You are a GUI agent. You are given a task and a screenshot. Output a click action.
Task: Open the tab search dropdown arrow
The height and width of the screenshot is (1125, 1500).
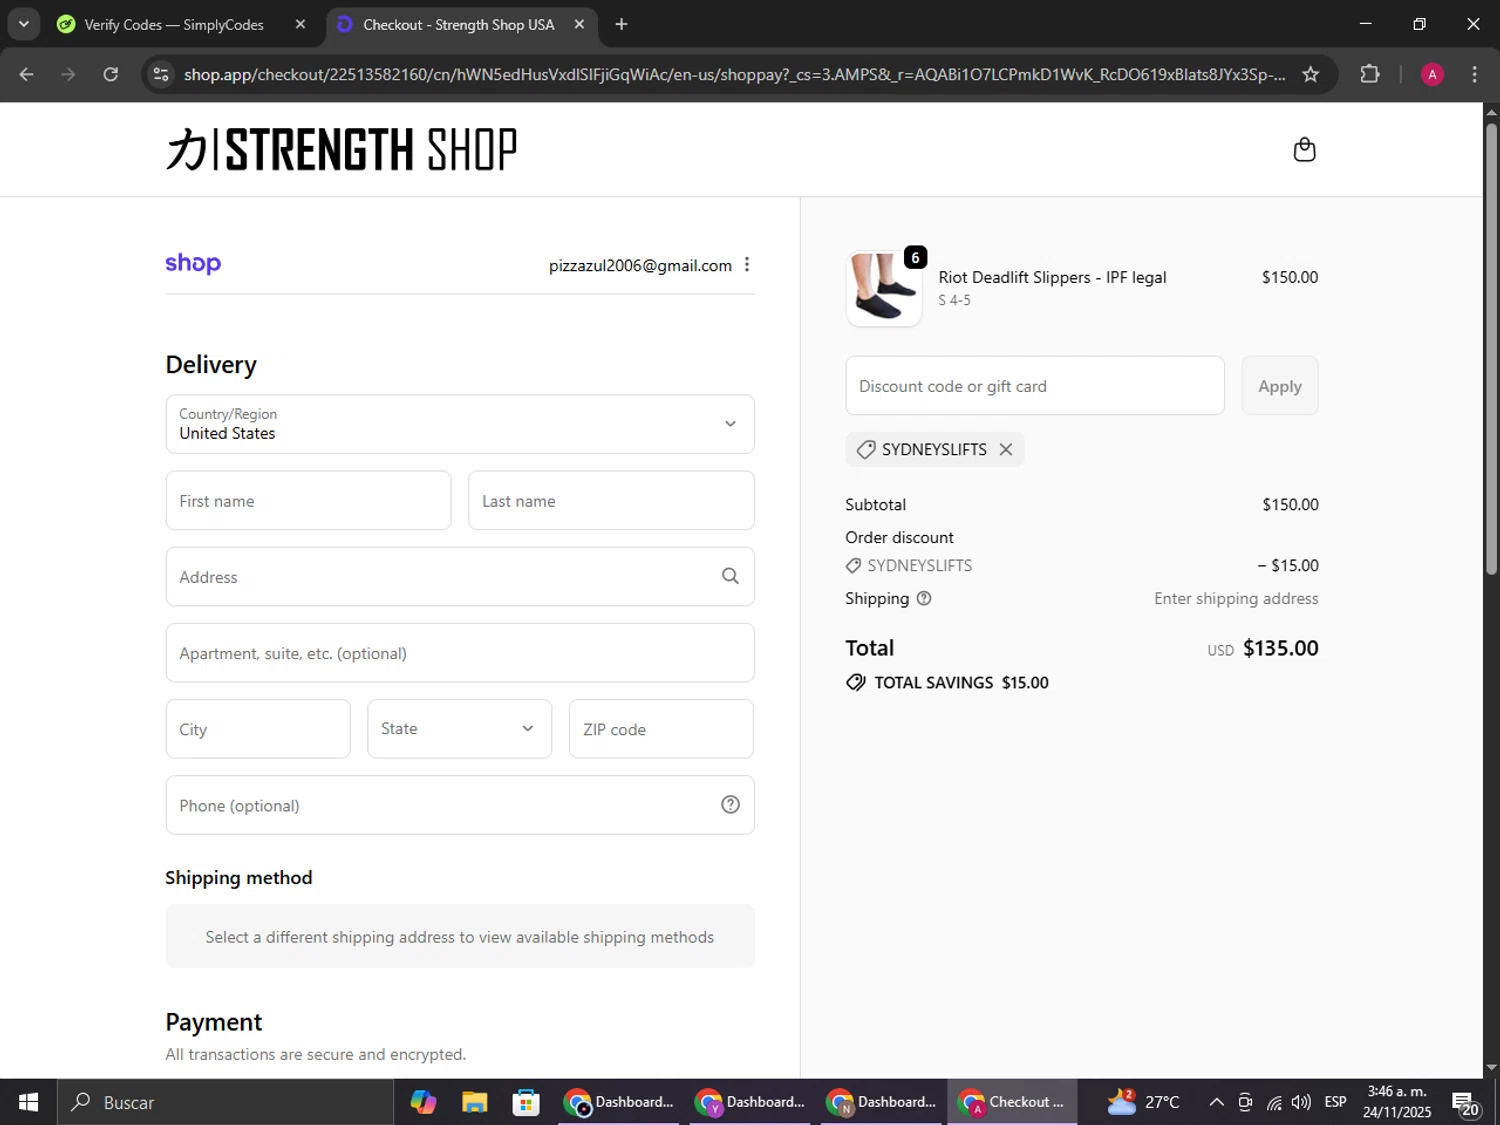[x=23, y=24]
